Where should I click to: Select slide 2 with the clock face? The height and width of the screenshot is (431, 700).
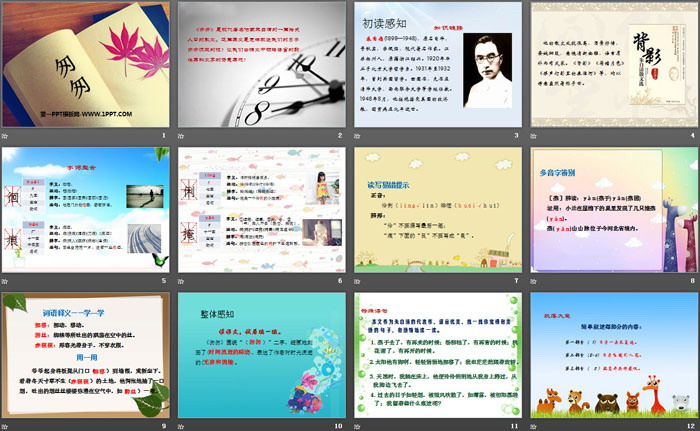[x=262, y=64]
